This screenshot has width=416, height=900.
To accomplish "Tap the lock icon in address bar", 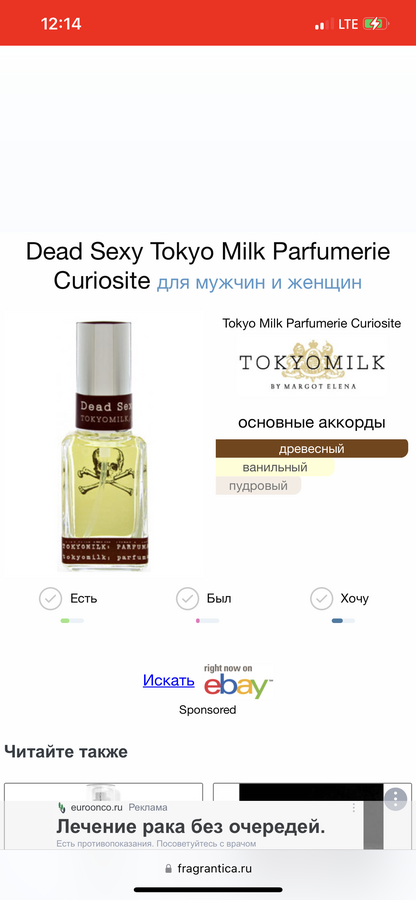I will point(168,868).
